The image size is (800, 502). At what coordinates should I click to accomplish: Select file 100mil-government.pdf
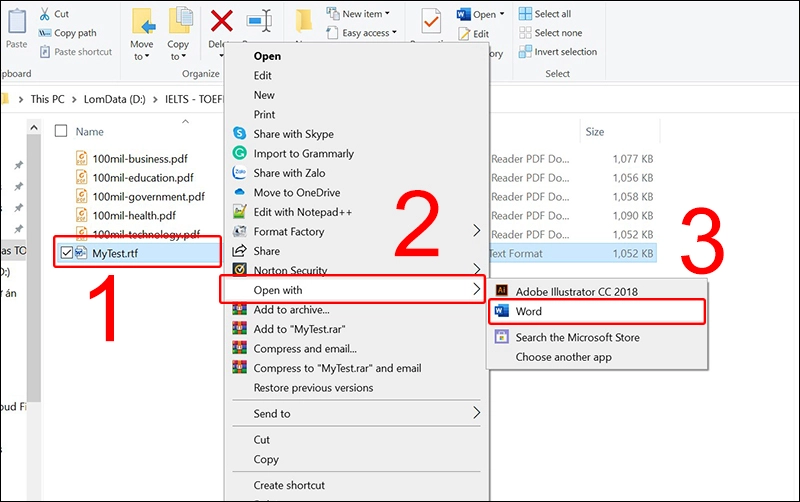coord(148,196)
